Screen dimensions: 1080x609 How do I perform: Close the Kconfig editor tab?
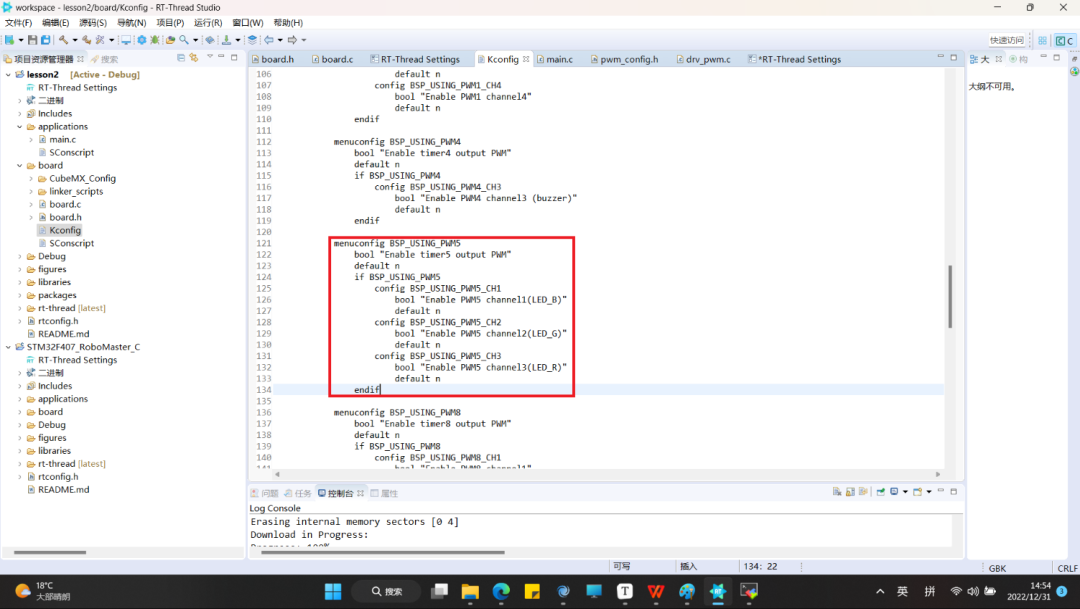[x=527, y=59]
